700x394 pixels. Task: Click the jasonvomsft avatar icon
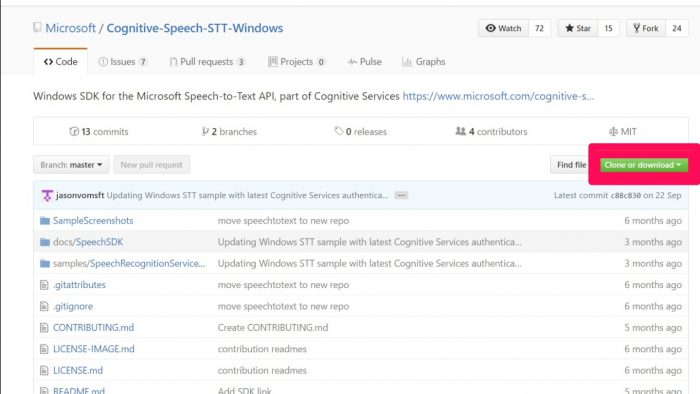(x=47, y=195)
